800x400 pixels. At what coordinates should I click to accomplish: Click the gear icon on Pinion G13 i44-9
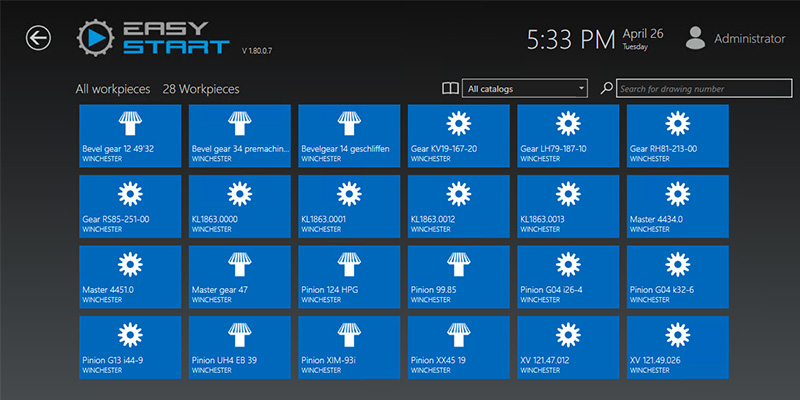[130, 335]
